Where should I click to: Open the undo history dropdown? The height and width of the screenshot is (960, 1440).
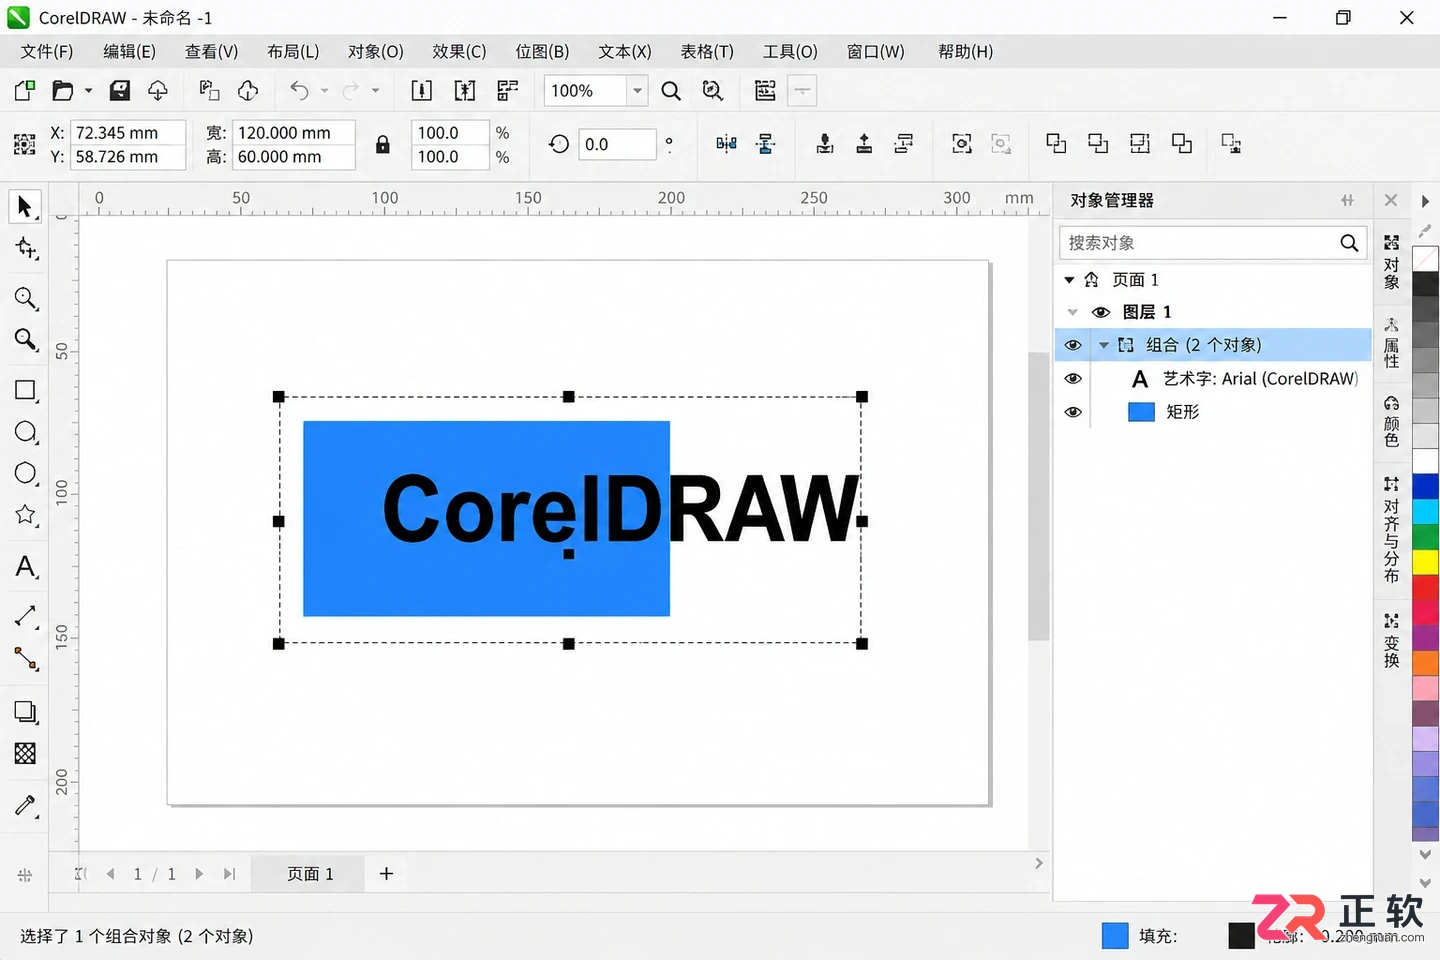(324, 91)
